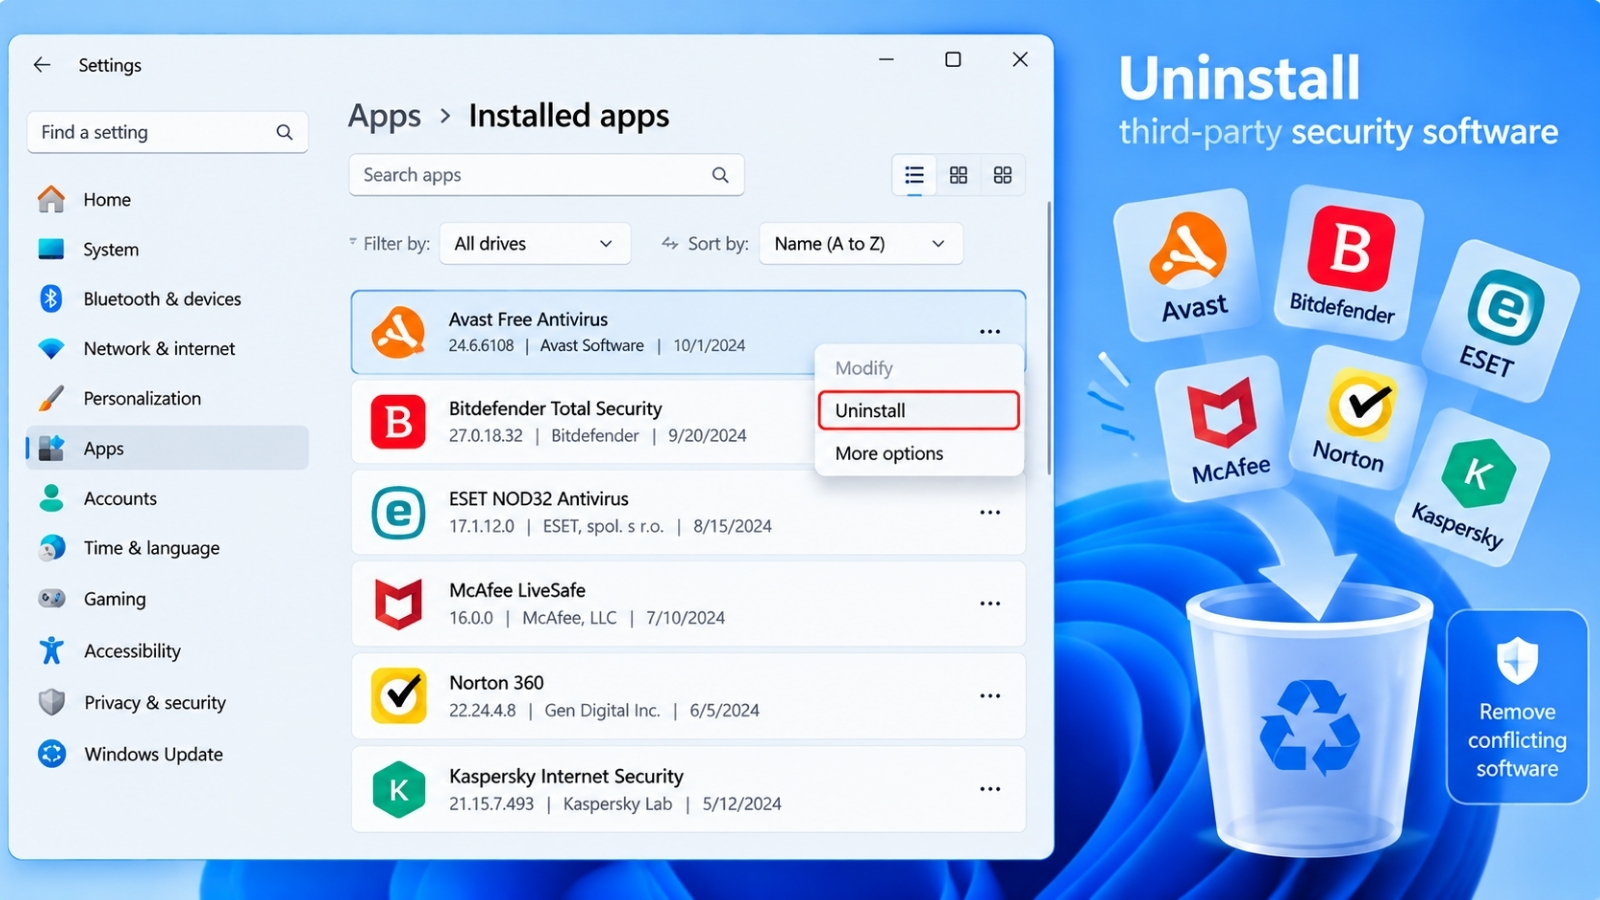Open System settings
Screen dimensions: 1600x900
pos(167,249)
